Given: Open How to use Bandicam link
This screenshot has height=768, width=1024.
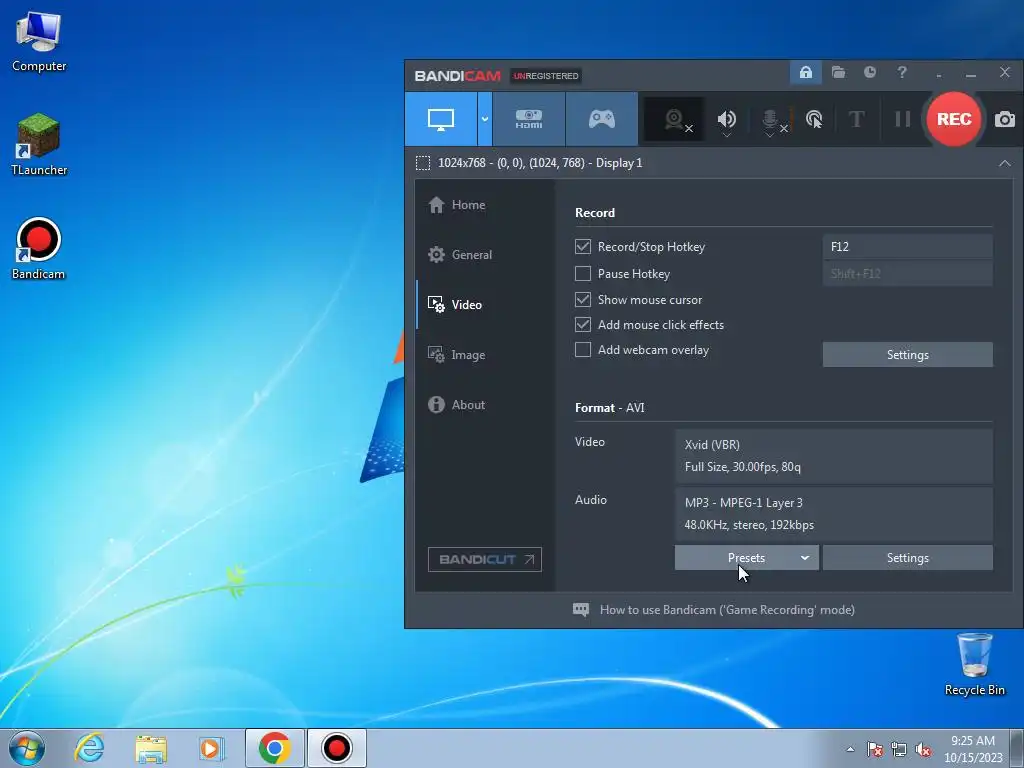Looking at the screenshot, I should point(727,610).
